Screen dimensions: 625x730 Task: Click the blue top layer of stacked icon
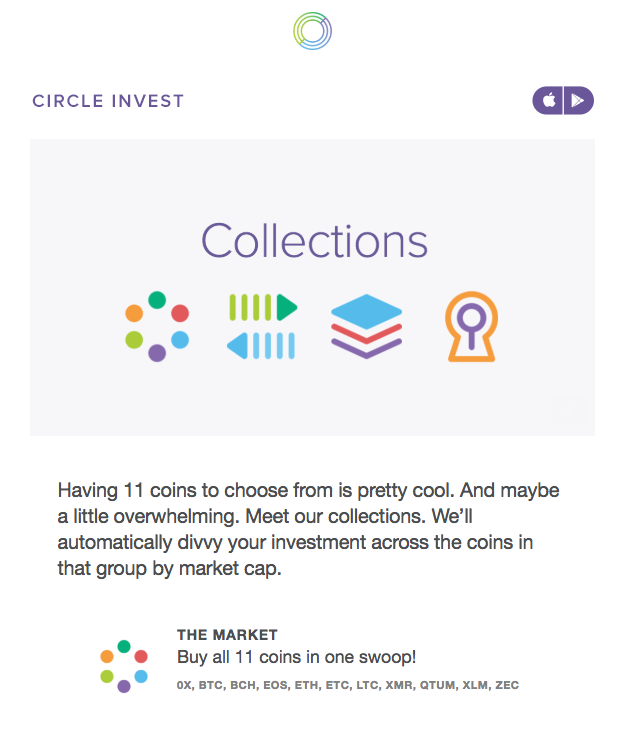367,311
